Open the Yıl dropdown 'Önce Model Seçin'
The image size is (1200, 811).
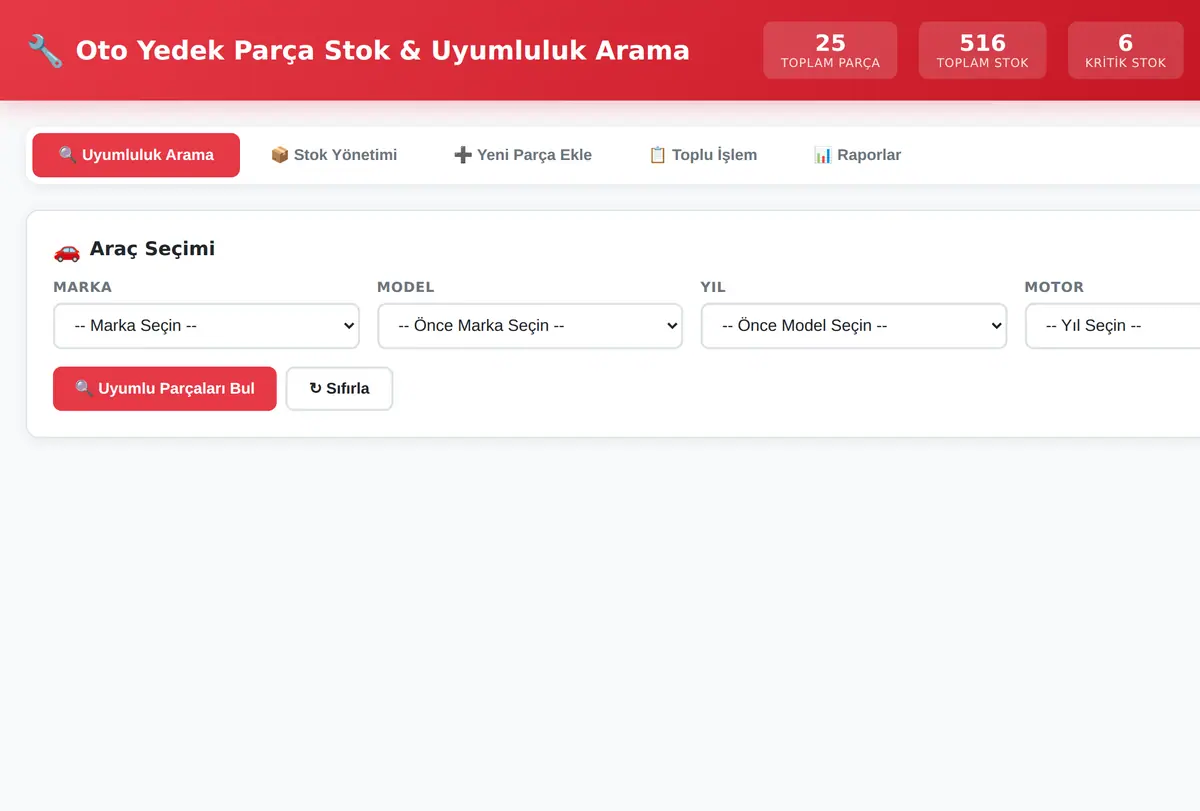[854, 326]
